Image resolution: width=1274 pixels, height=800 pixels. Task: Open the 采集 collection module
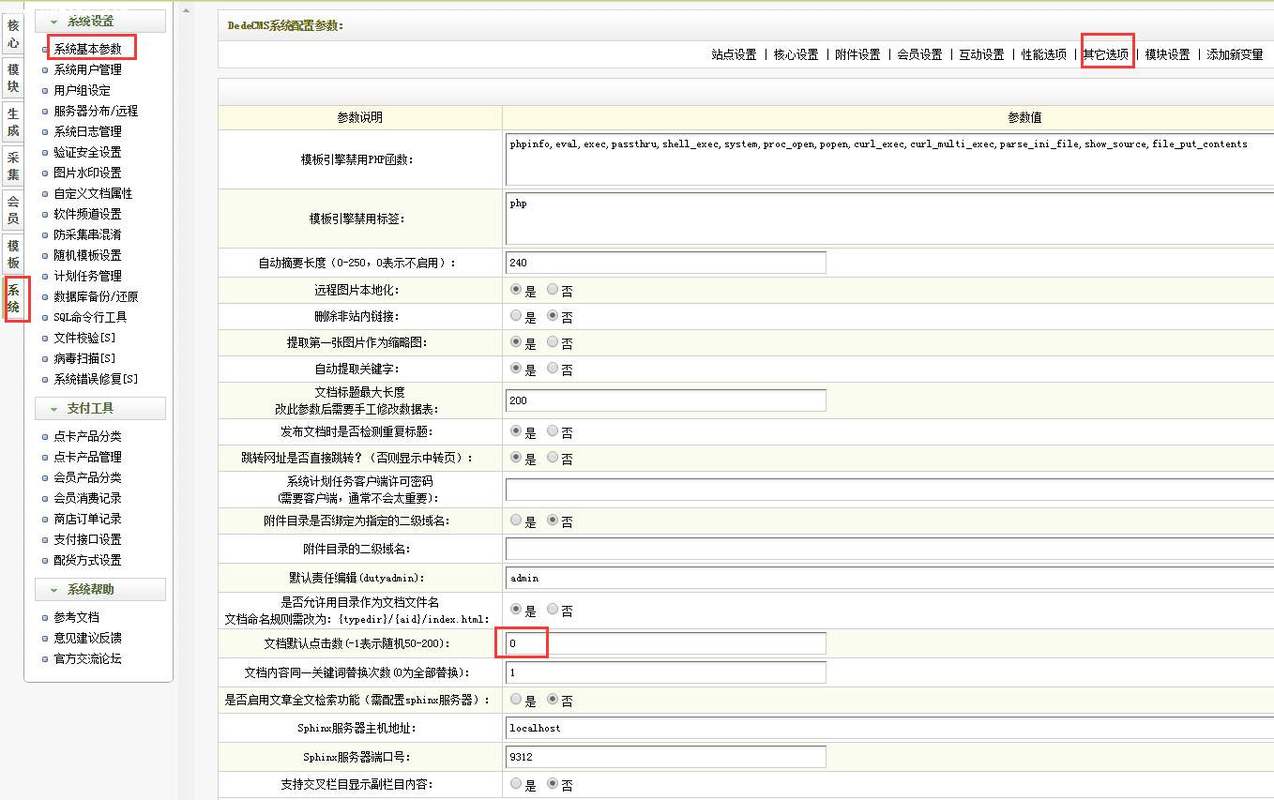12,166
